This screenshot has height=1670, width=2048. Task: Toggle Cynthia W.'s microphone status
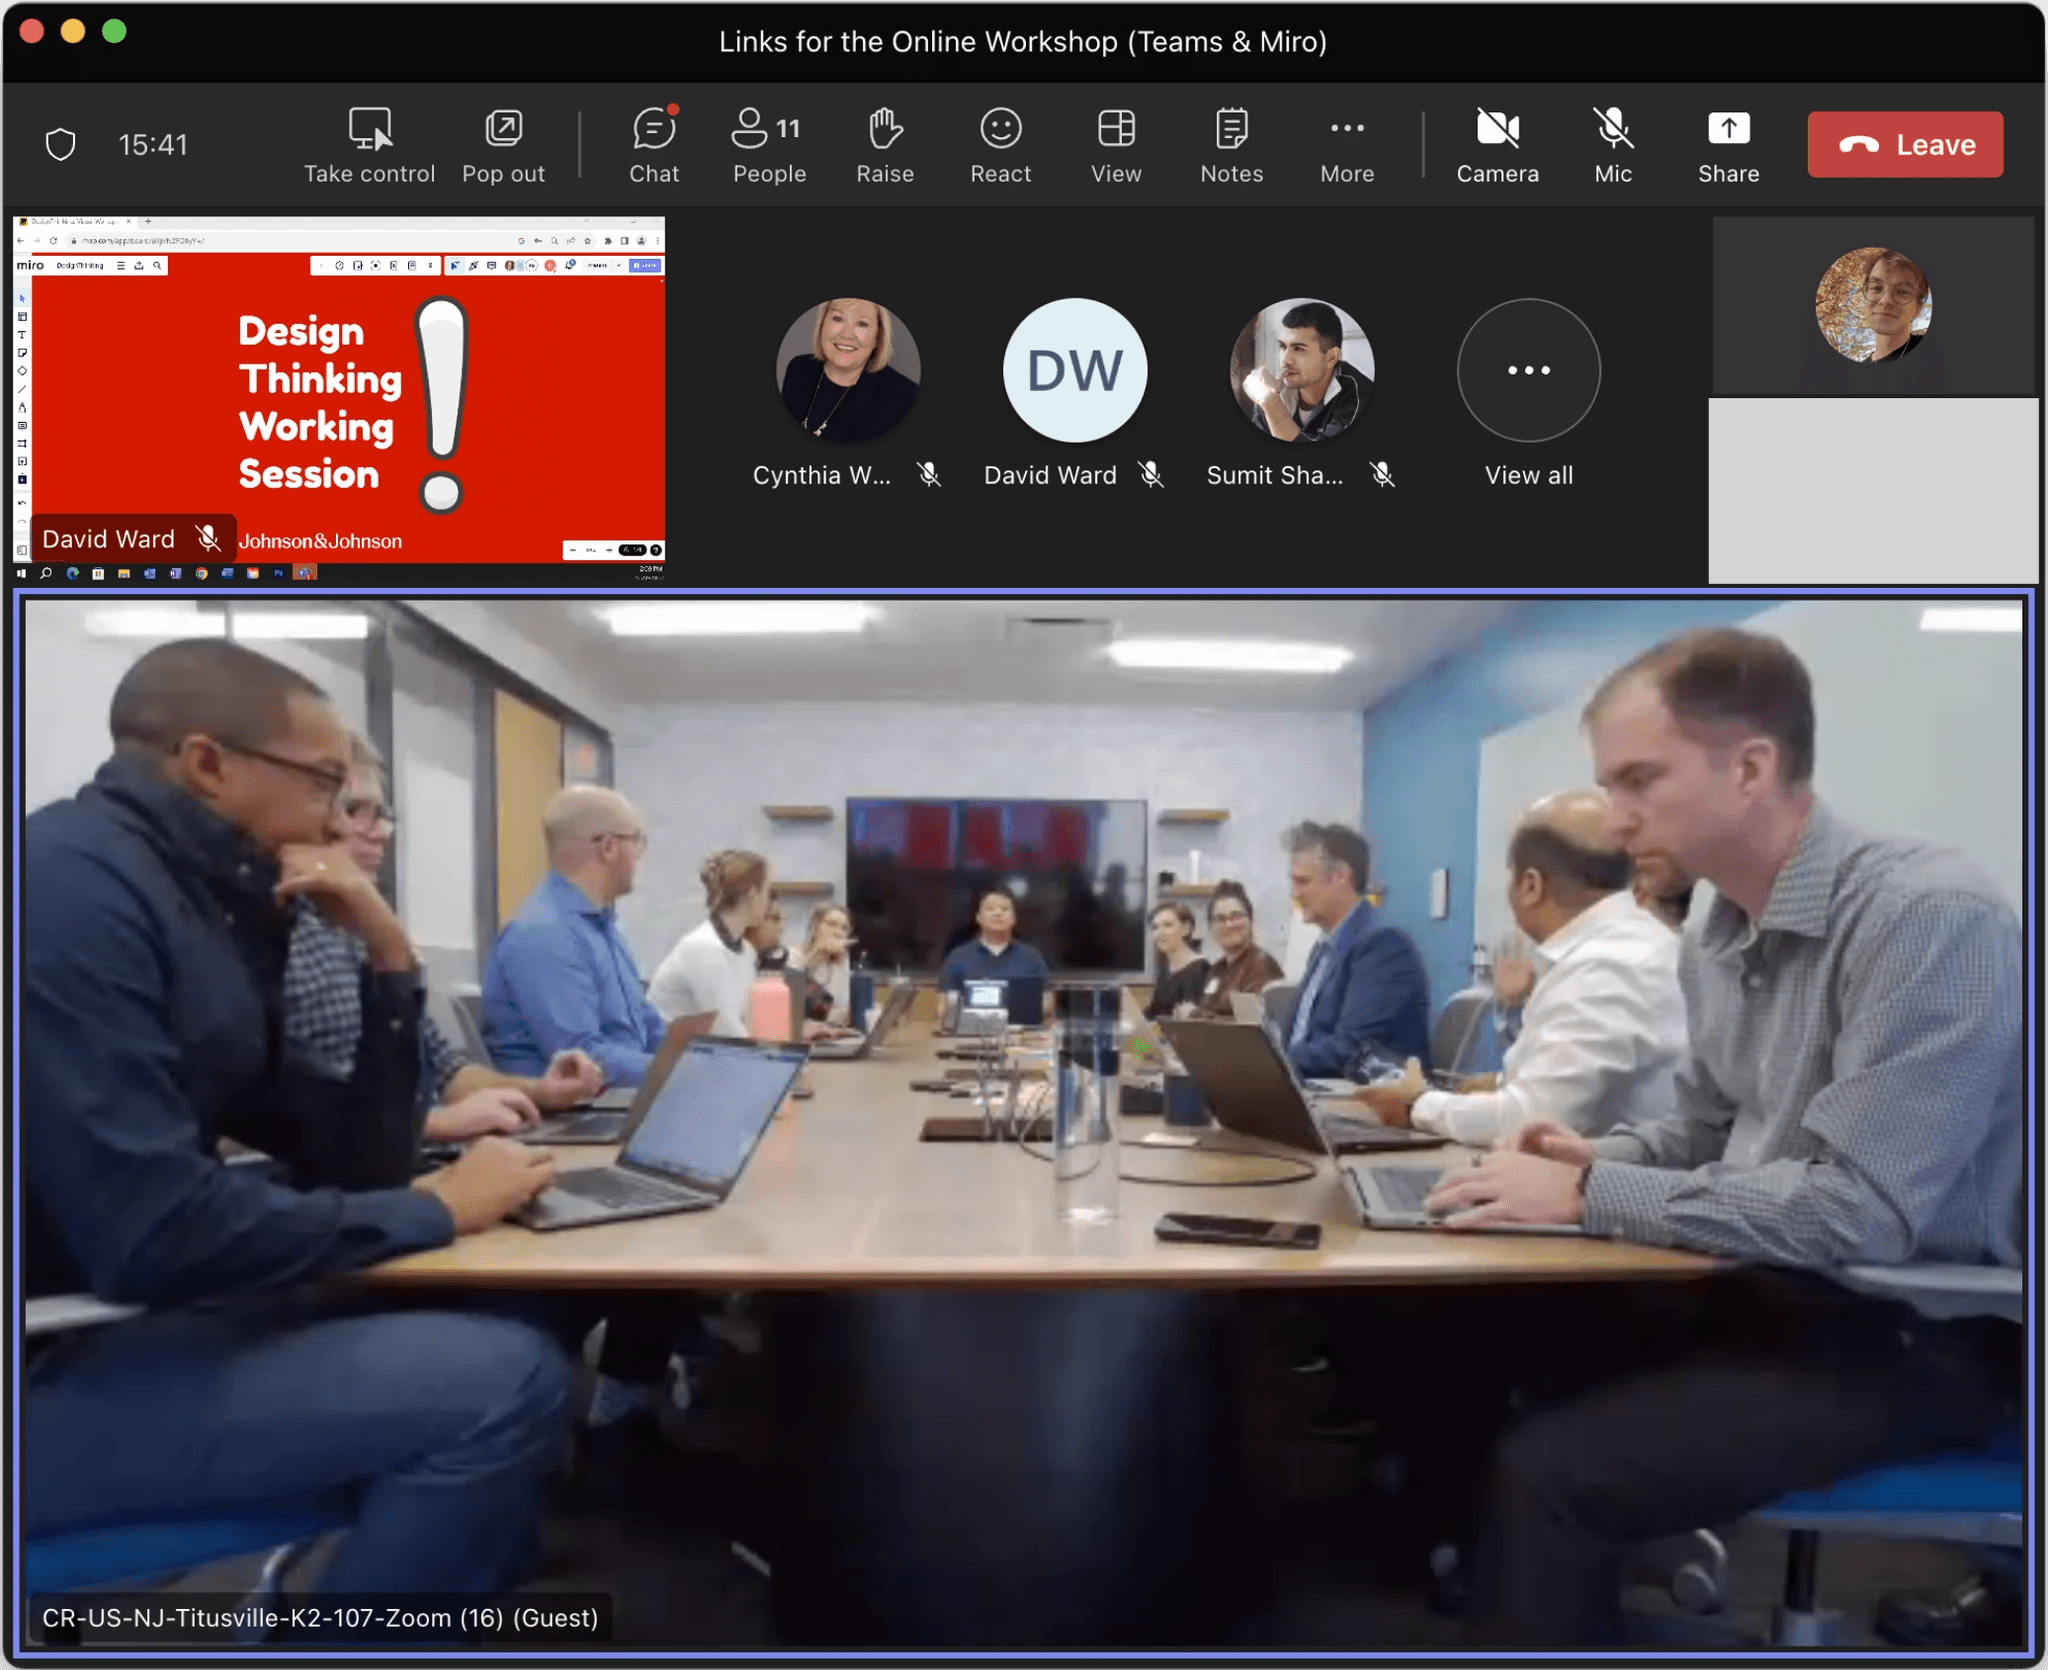929,474
